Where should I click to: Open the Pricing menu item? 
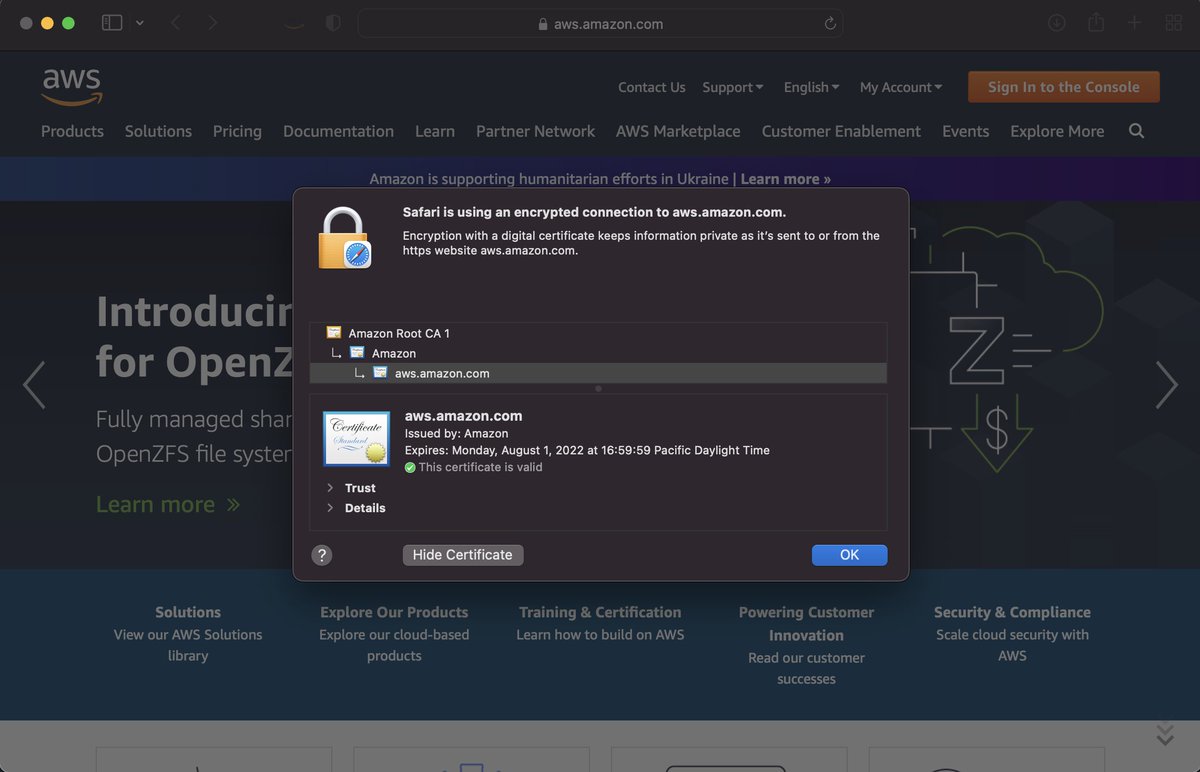[x=237, y=131]
